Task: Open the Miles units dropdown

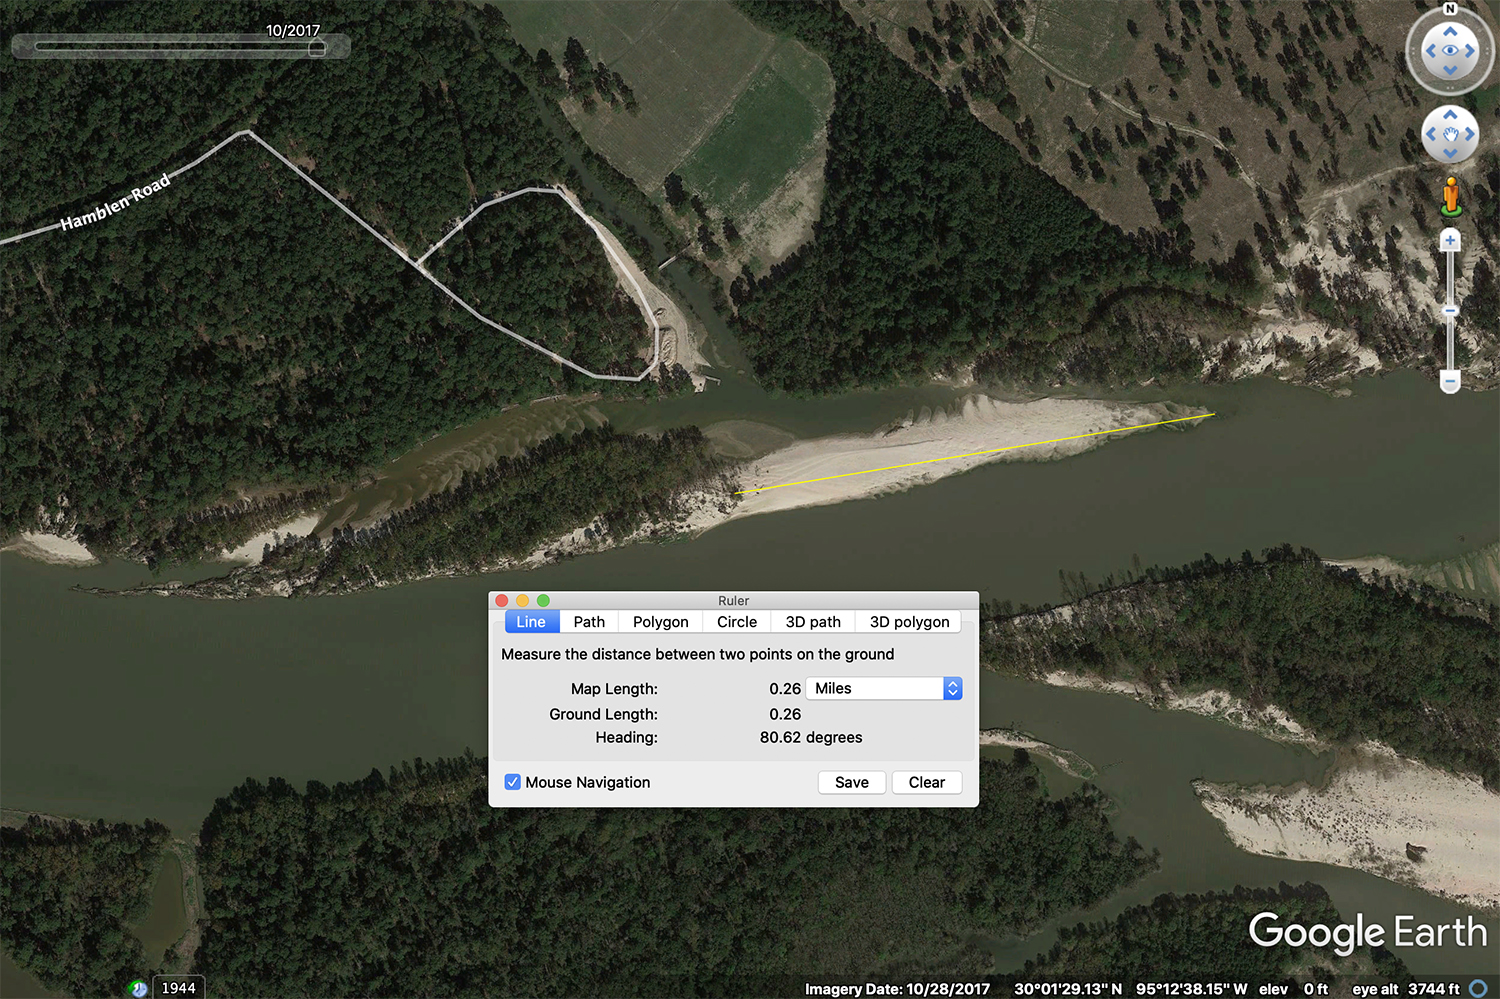Action: coord(884,688)
